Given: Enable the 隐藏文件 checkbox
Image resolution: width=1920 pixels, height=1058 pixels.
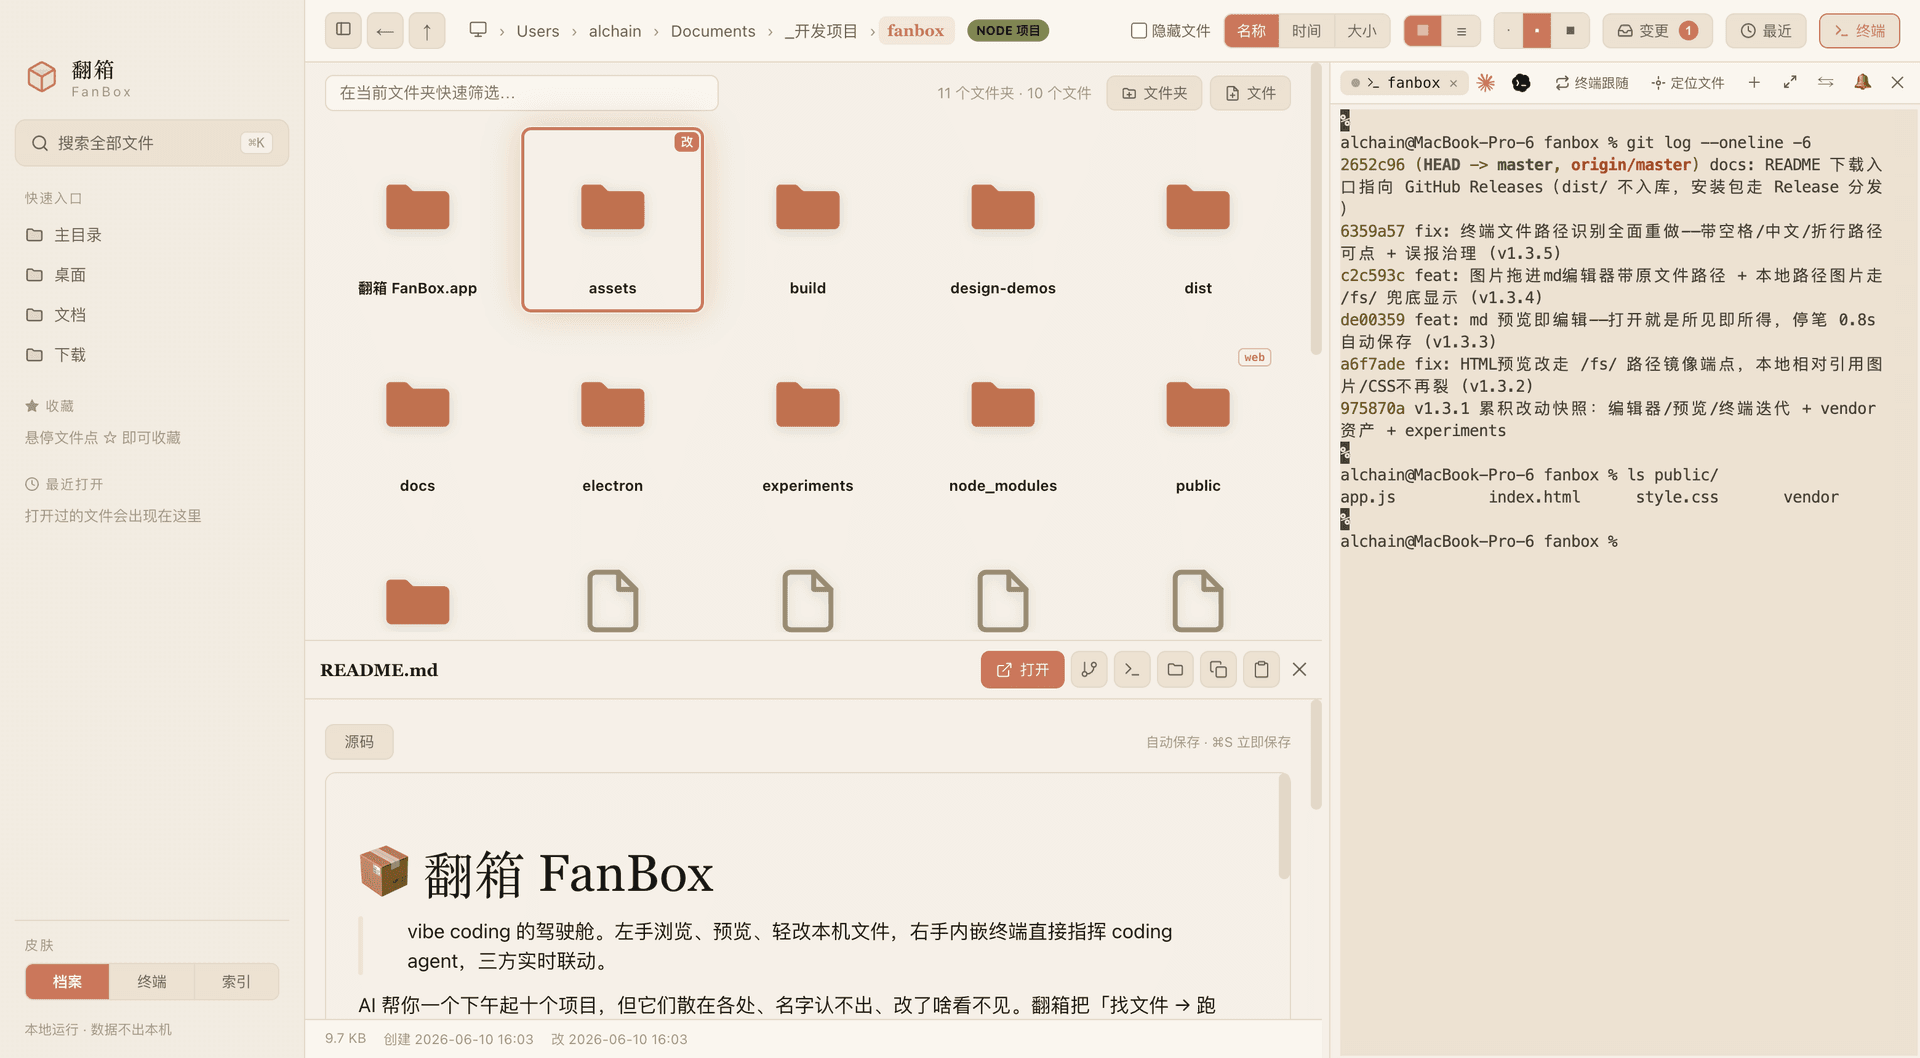Looking at the screenshot, I should click(1138, 31).
